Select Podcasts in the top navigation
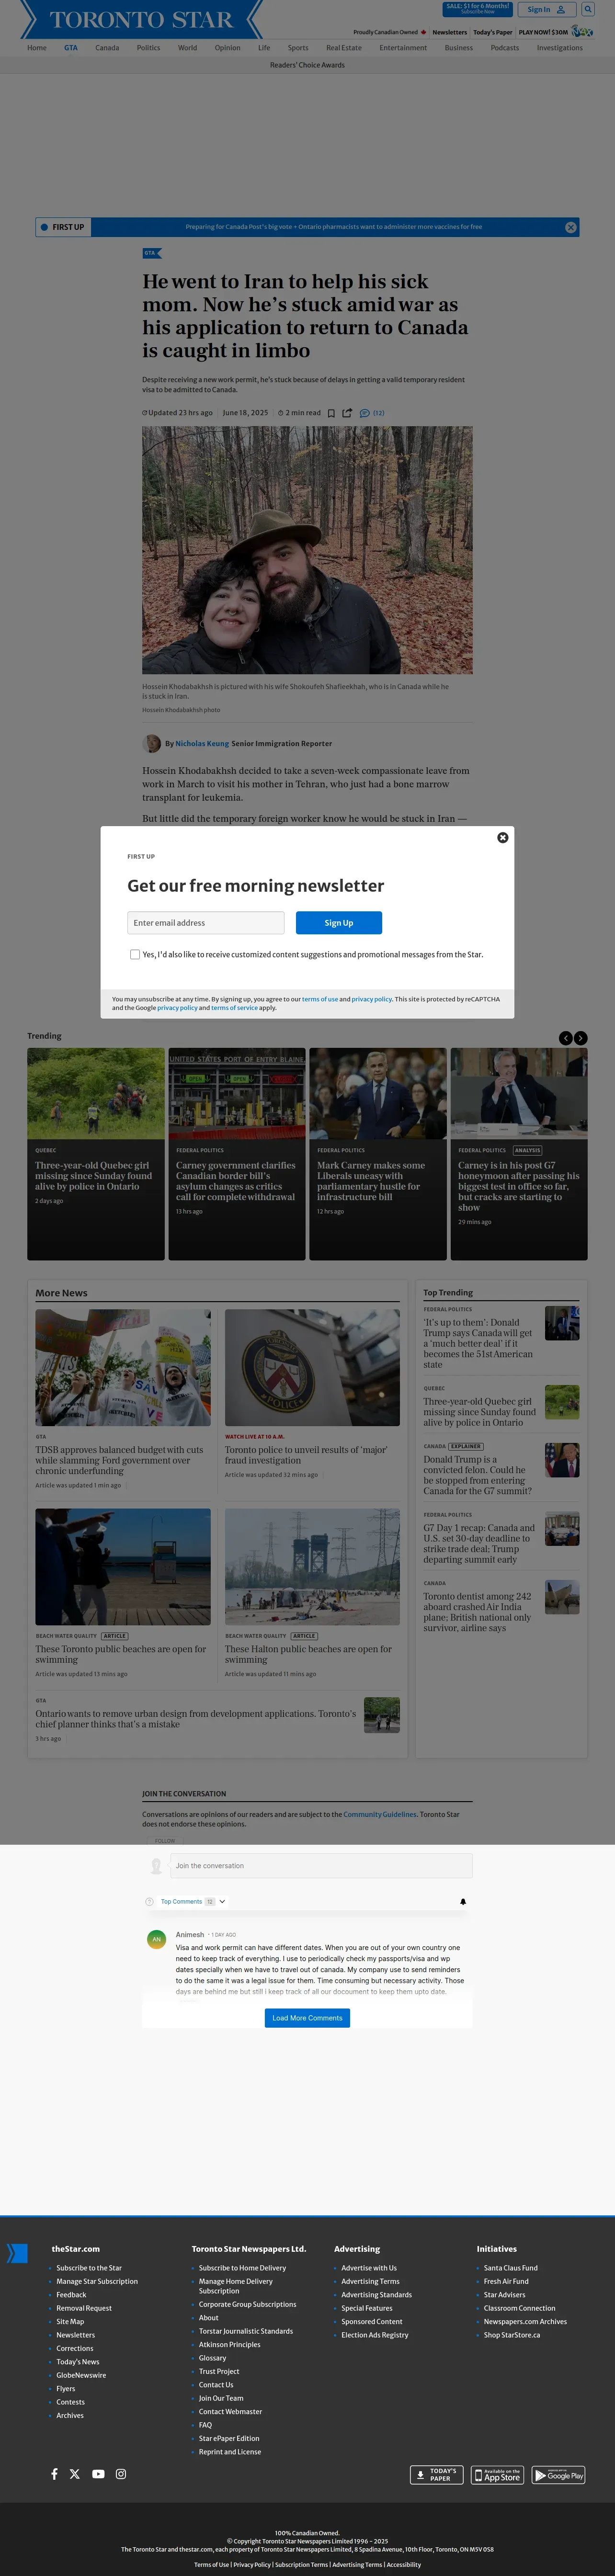The height and width of the screenshot is (2576, 615). pyautogui.click(x=505, y=48)
